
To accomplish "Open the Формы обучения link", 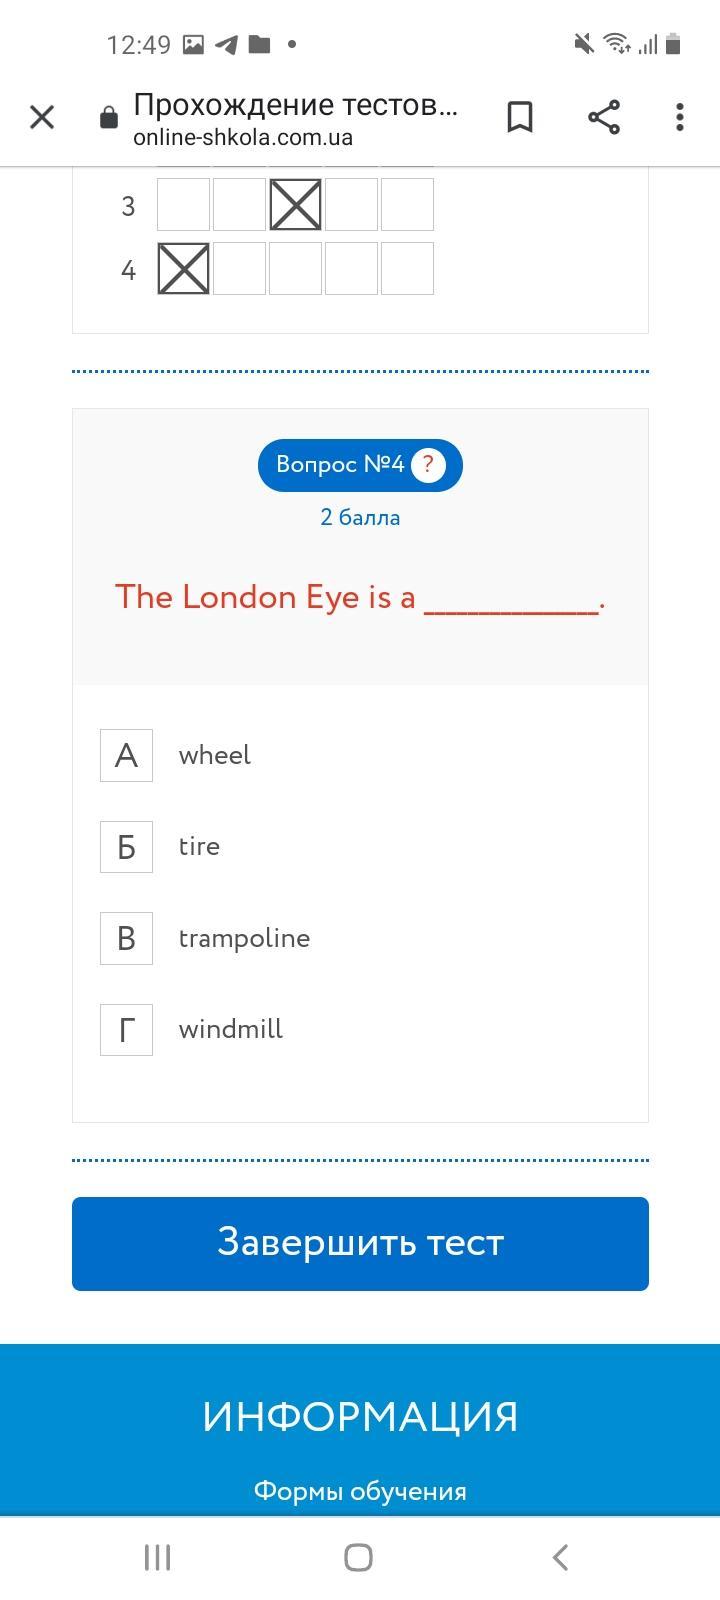I will point(360,1491).
